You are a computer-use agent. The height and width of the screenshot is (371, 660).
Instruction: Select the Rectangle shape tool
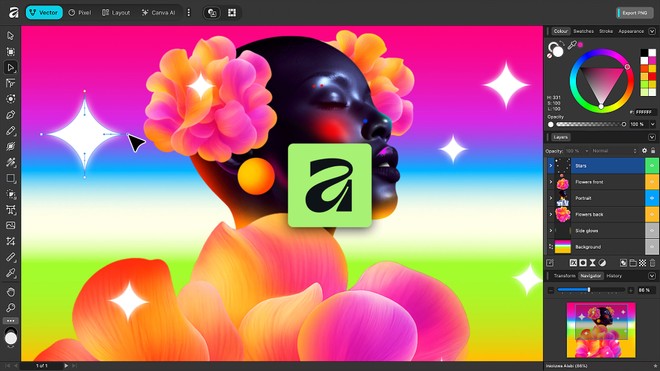11,178
